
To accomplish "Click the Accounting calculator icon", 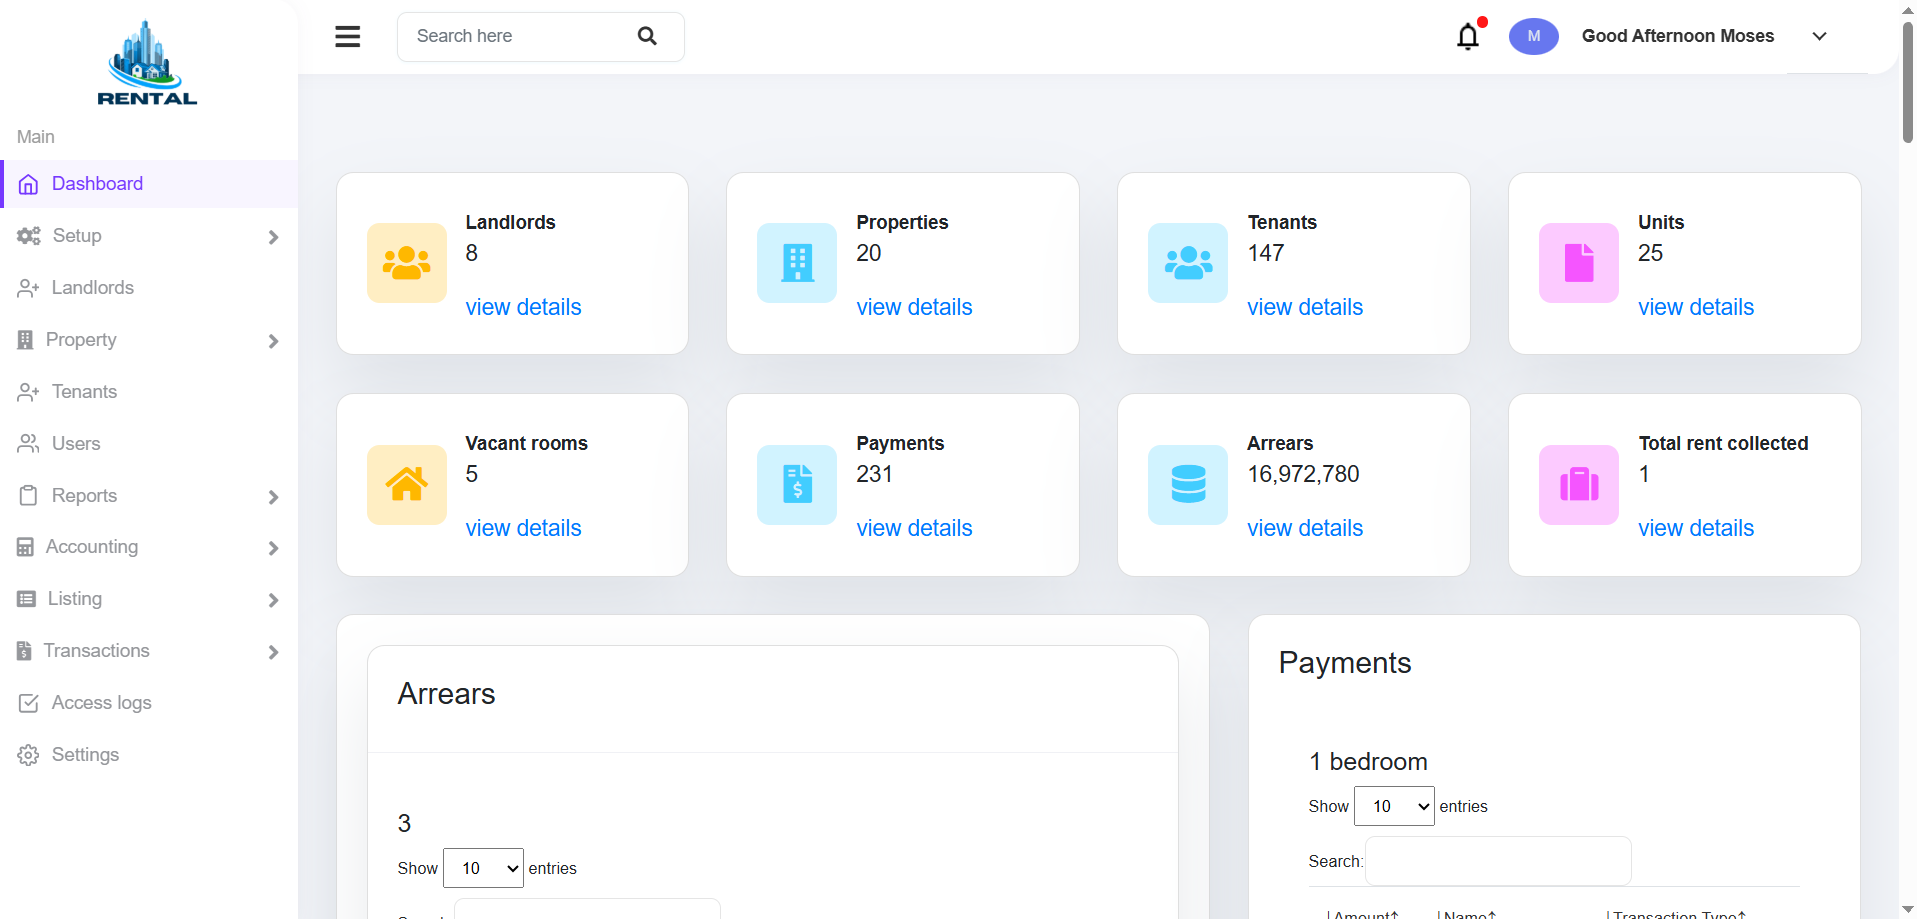I will [x=26, y=547].
